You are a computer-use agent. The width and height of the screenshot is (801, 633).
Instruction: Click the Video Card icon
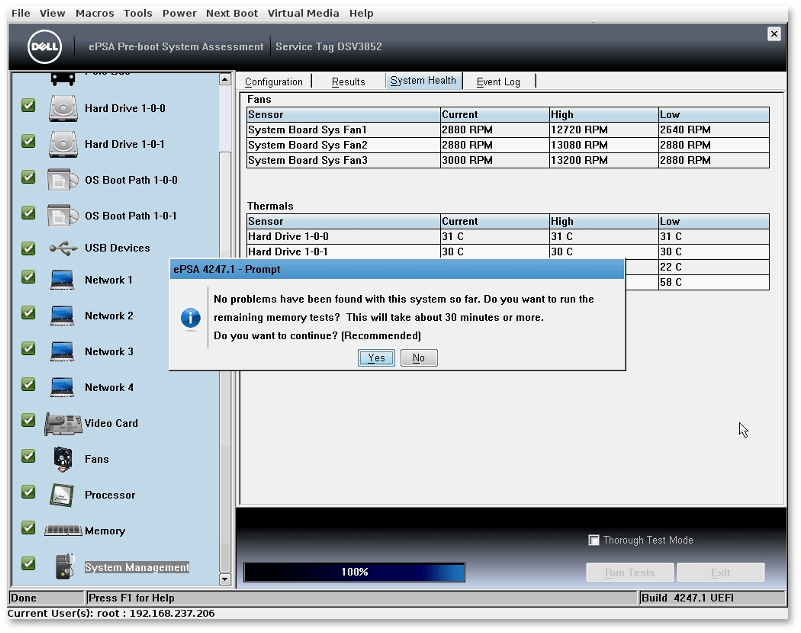click(x=63, y=424)
